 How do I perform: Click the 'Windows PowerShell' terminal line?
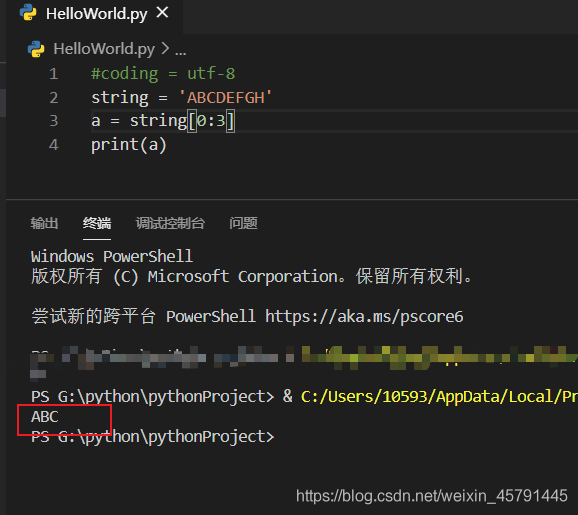click(112, 257)
